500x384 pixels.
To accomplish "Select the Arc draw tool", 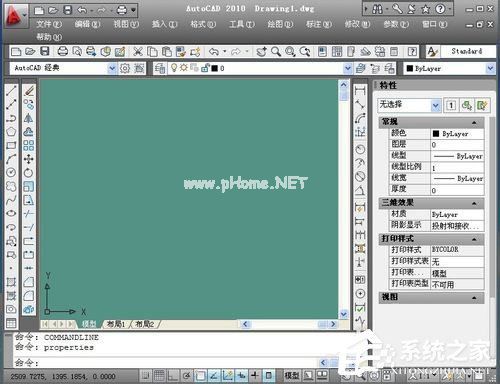I will [11, 159].
